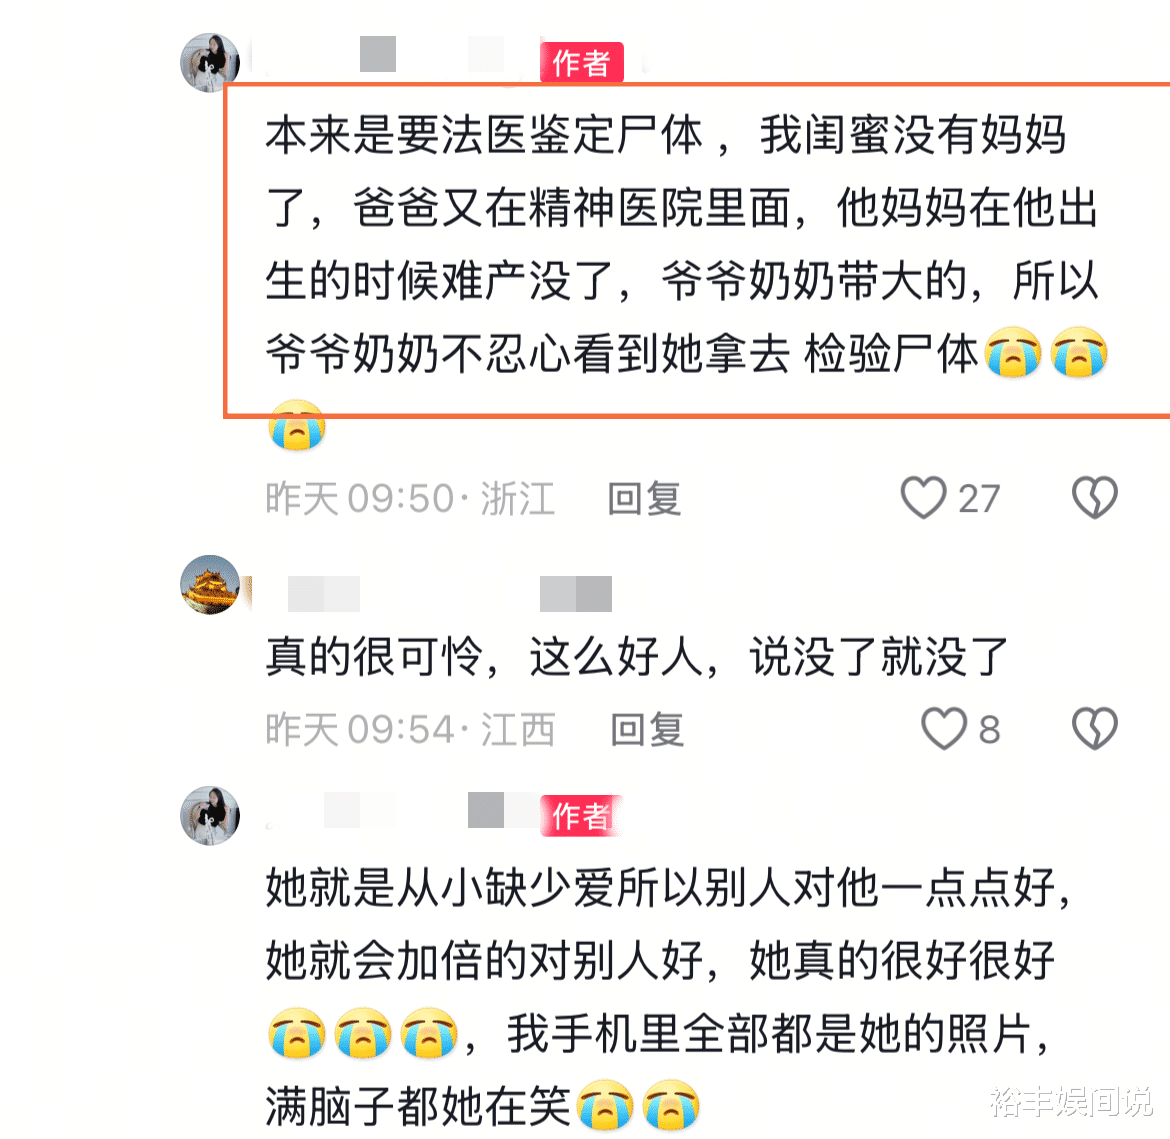The width and height of the screenshot is (1170, 1139).
Task: Open the third comment's author avatar
Action: coord(210,815)
